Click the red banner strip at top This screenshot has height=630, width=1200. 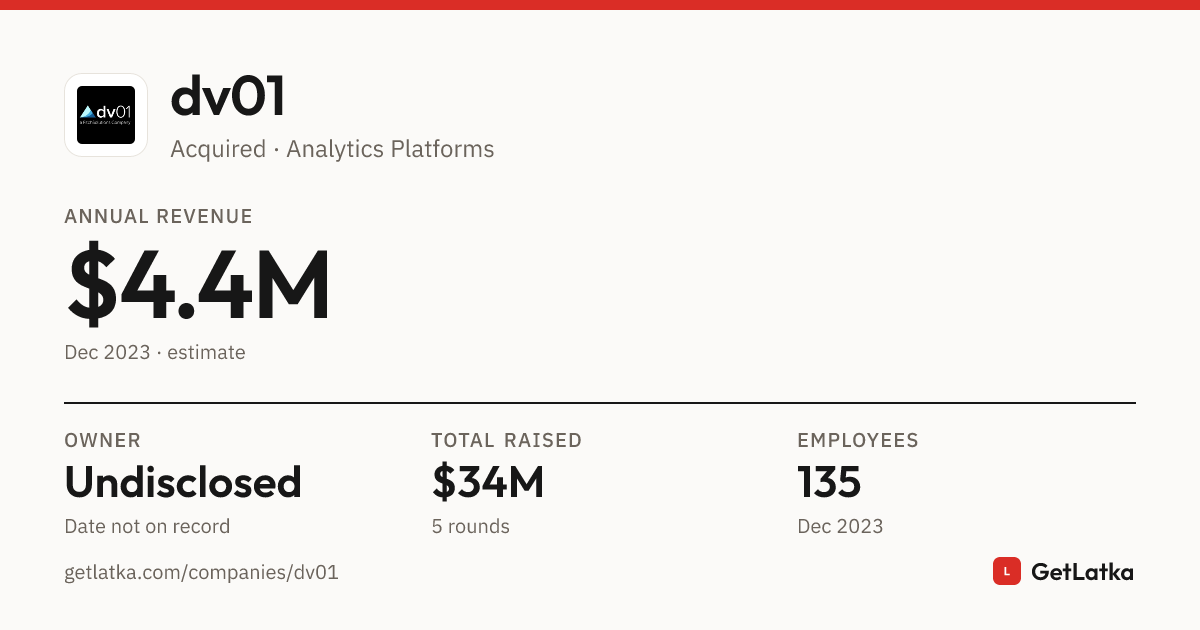click(x=600, y=5)
